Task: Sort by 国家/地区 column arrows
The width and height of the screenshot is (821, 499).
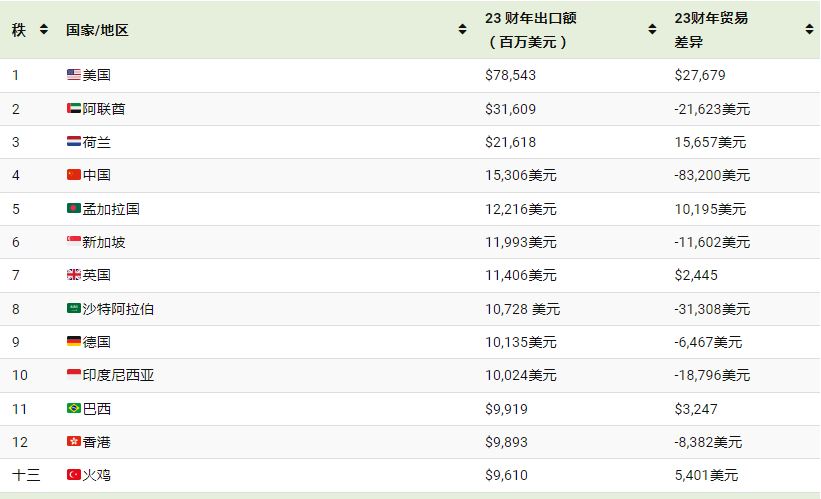Action: click(461, 30)
